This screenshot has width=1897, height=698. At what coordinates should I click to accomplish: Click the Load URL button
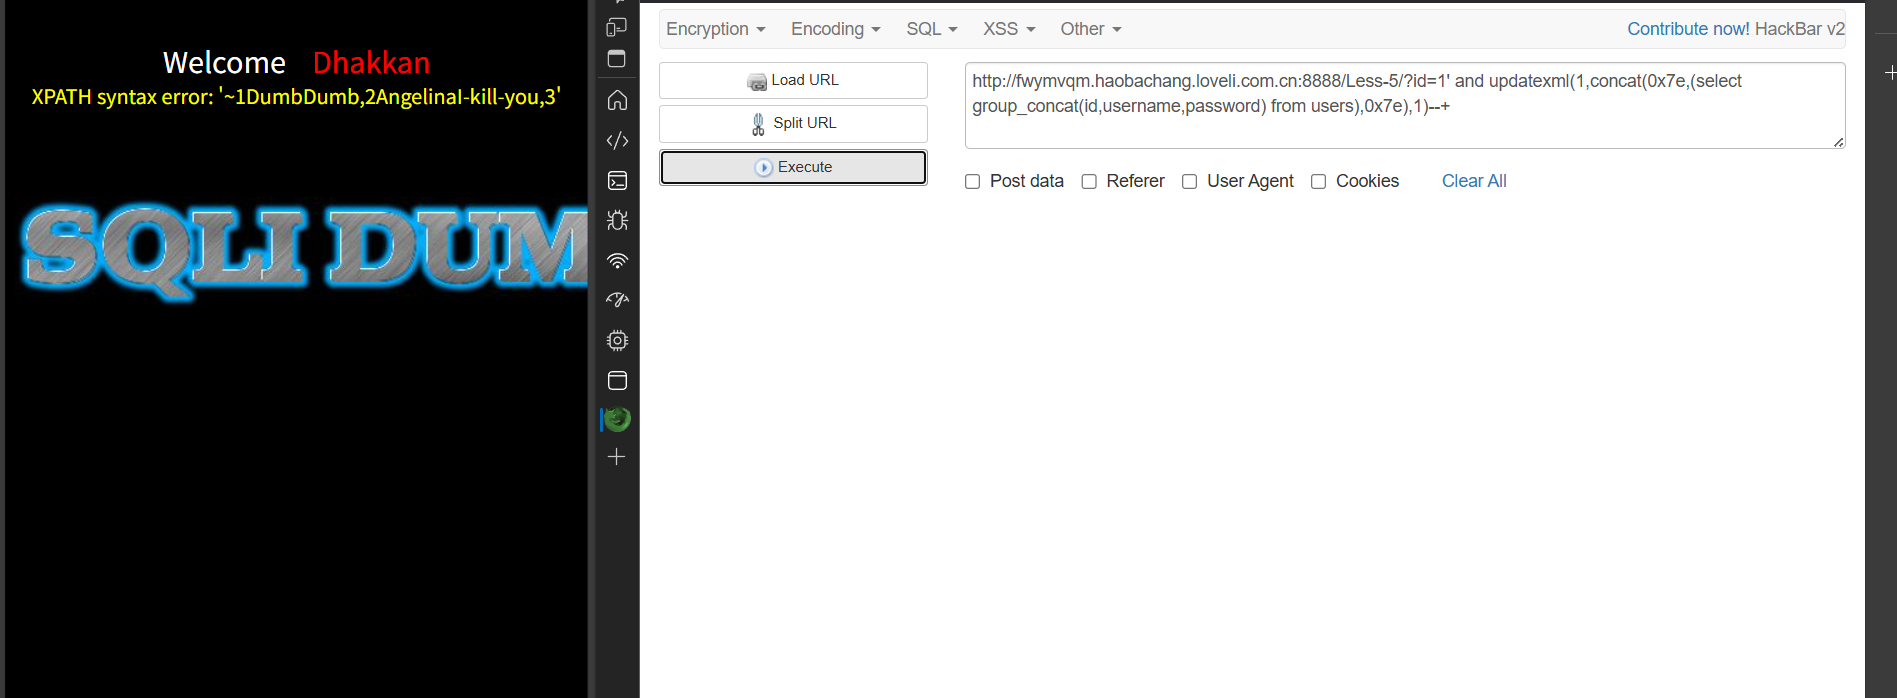[x=793, y=80]
